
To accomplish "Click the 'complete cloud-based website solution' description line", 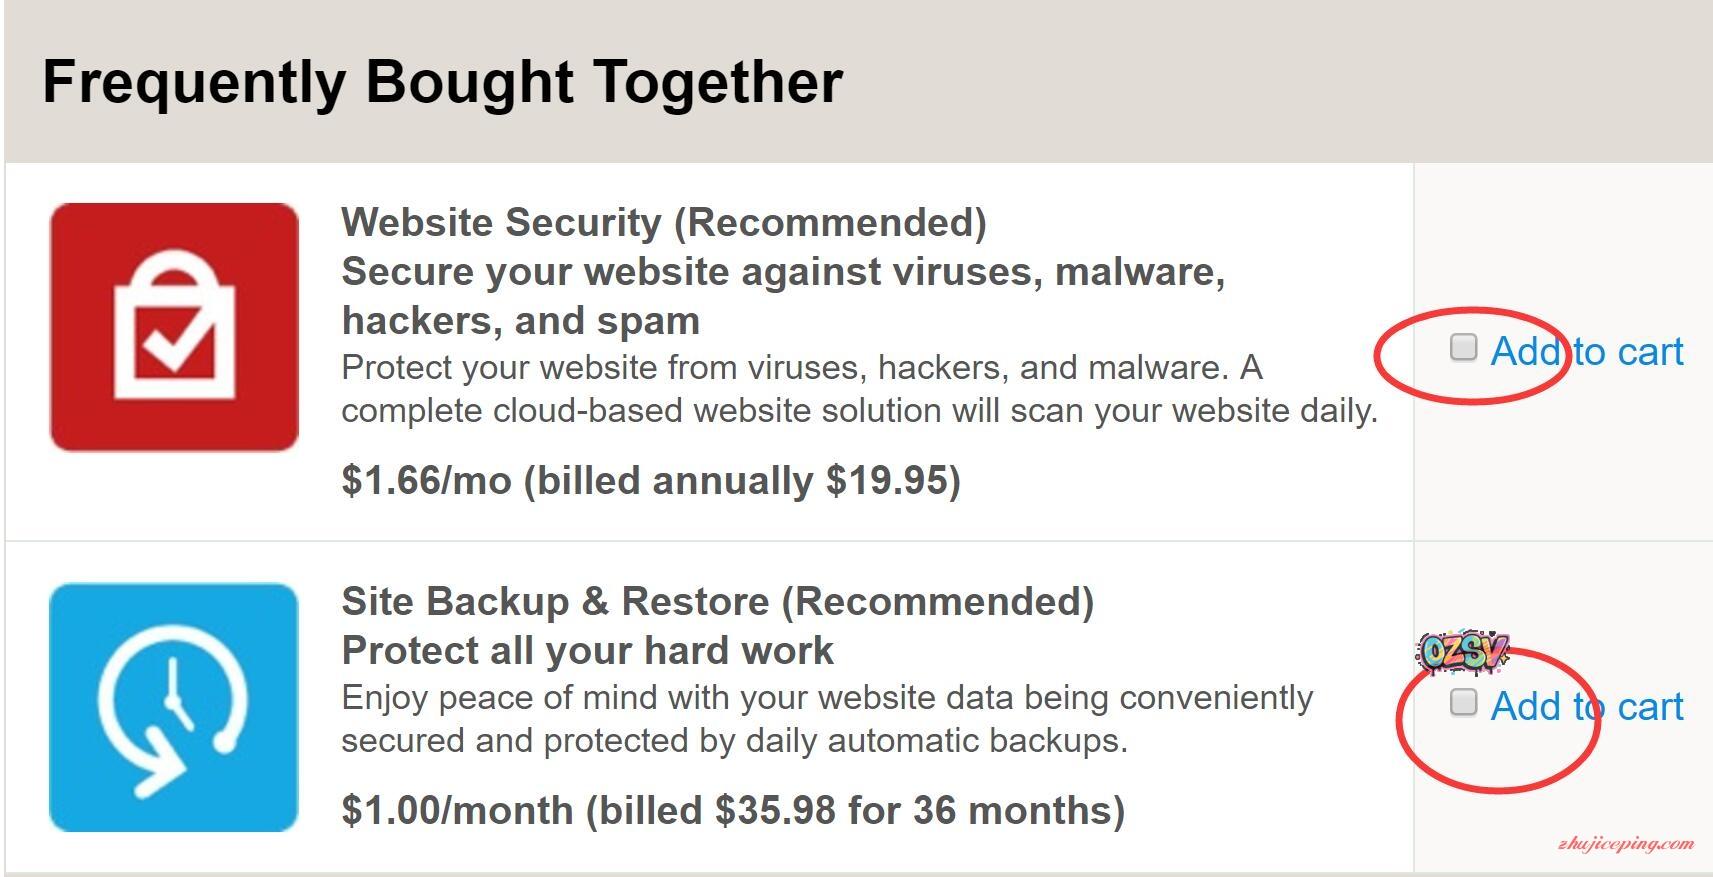I will (x=859, y=411).
